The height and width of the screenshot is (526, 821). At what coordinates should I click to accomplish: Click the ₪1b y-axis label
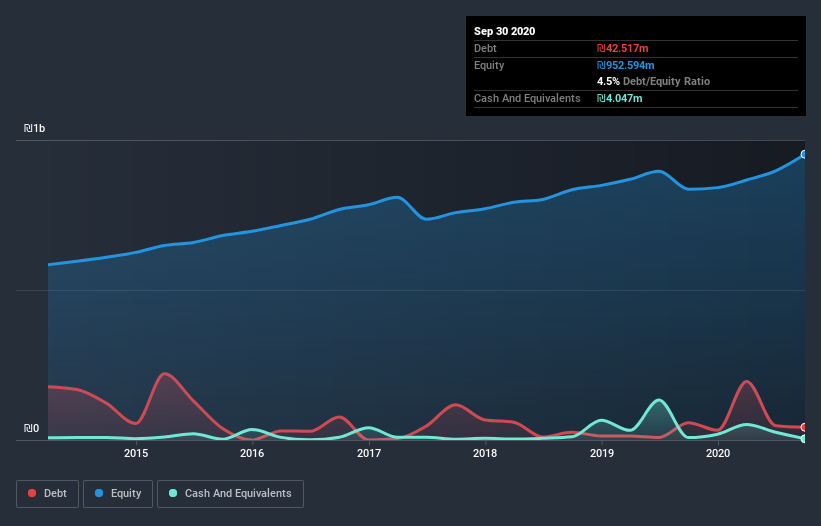pos(35,128)
